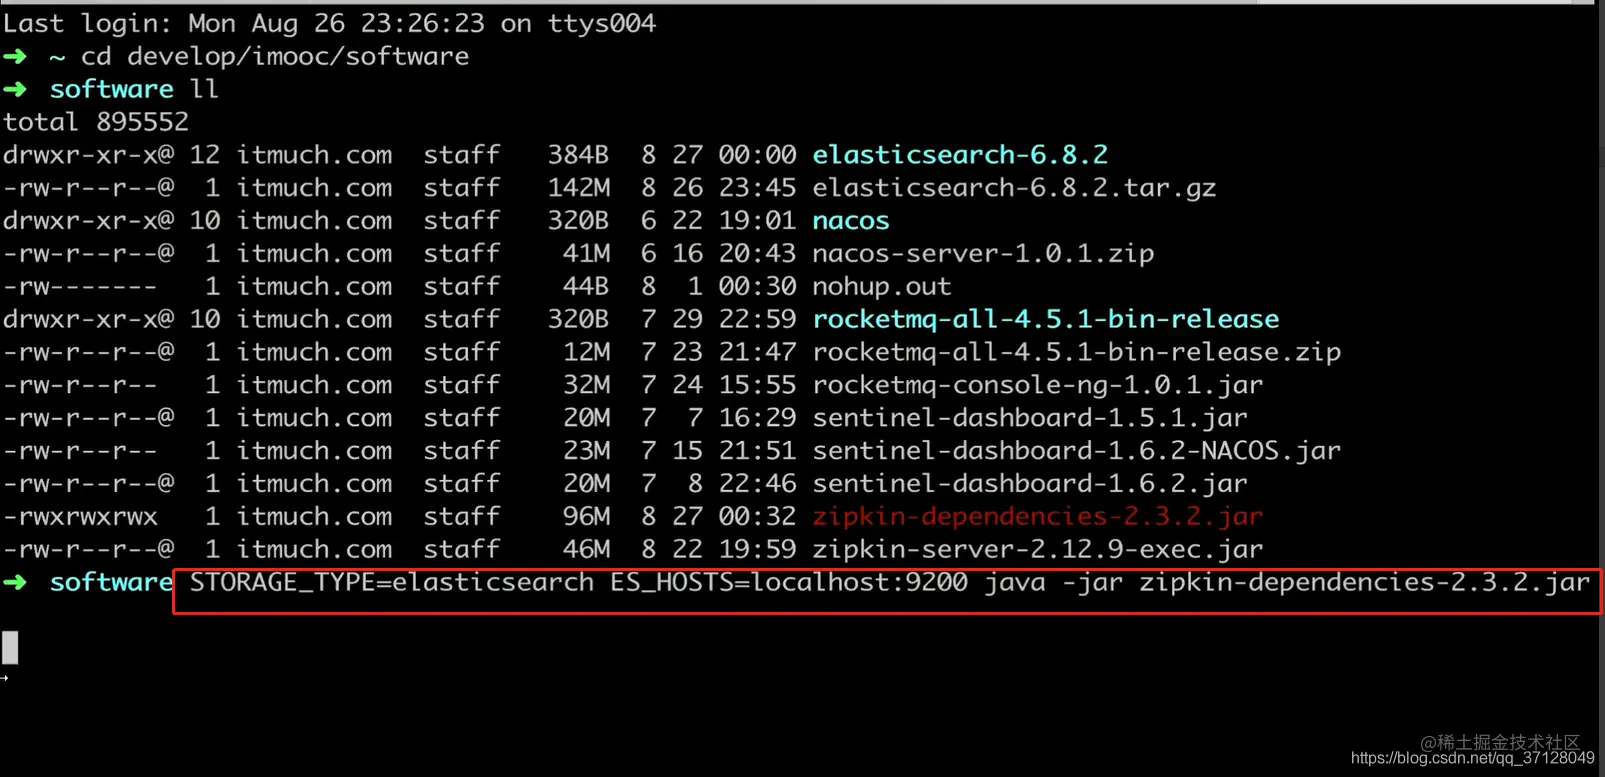Click the elasticsearch-6.8.2.tar.gz filename
Screen dimensions: 1605x777
tap(1015, 188)
